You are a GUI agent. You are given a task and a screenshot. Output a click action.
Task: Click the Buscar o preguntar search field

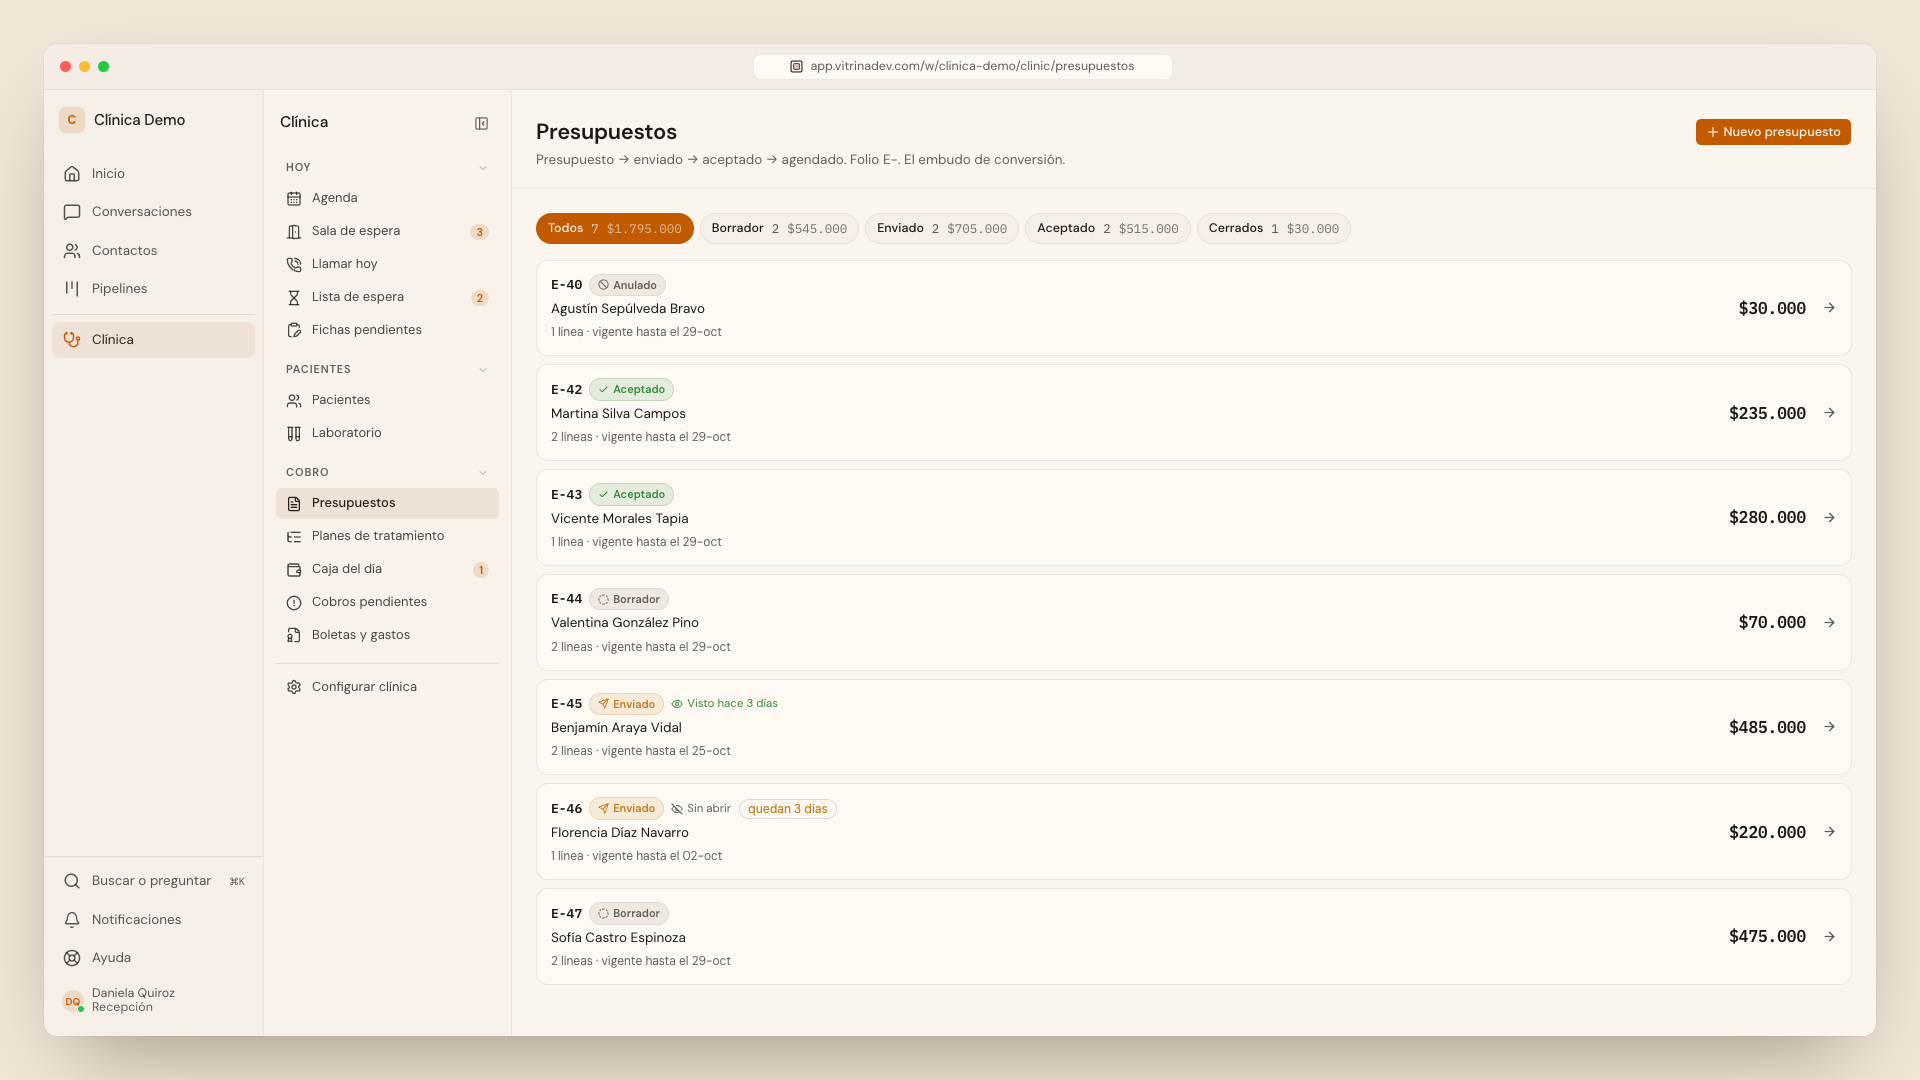(153, 881)
